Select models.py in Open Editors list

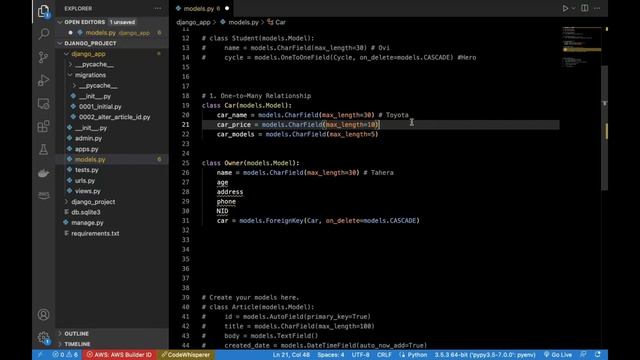coord(112,33)
